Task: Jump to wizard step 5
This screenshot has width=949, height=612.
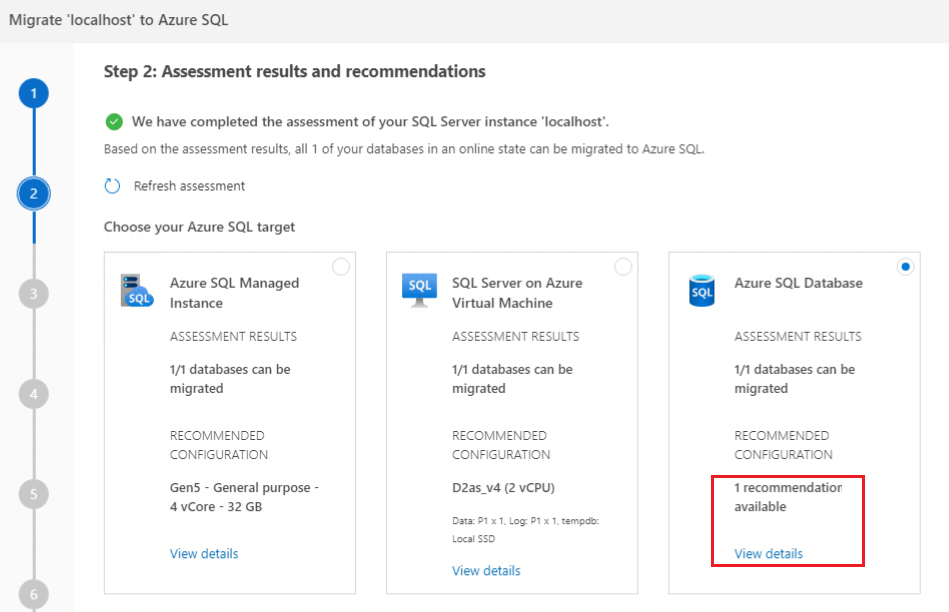Action: point(34,494)
